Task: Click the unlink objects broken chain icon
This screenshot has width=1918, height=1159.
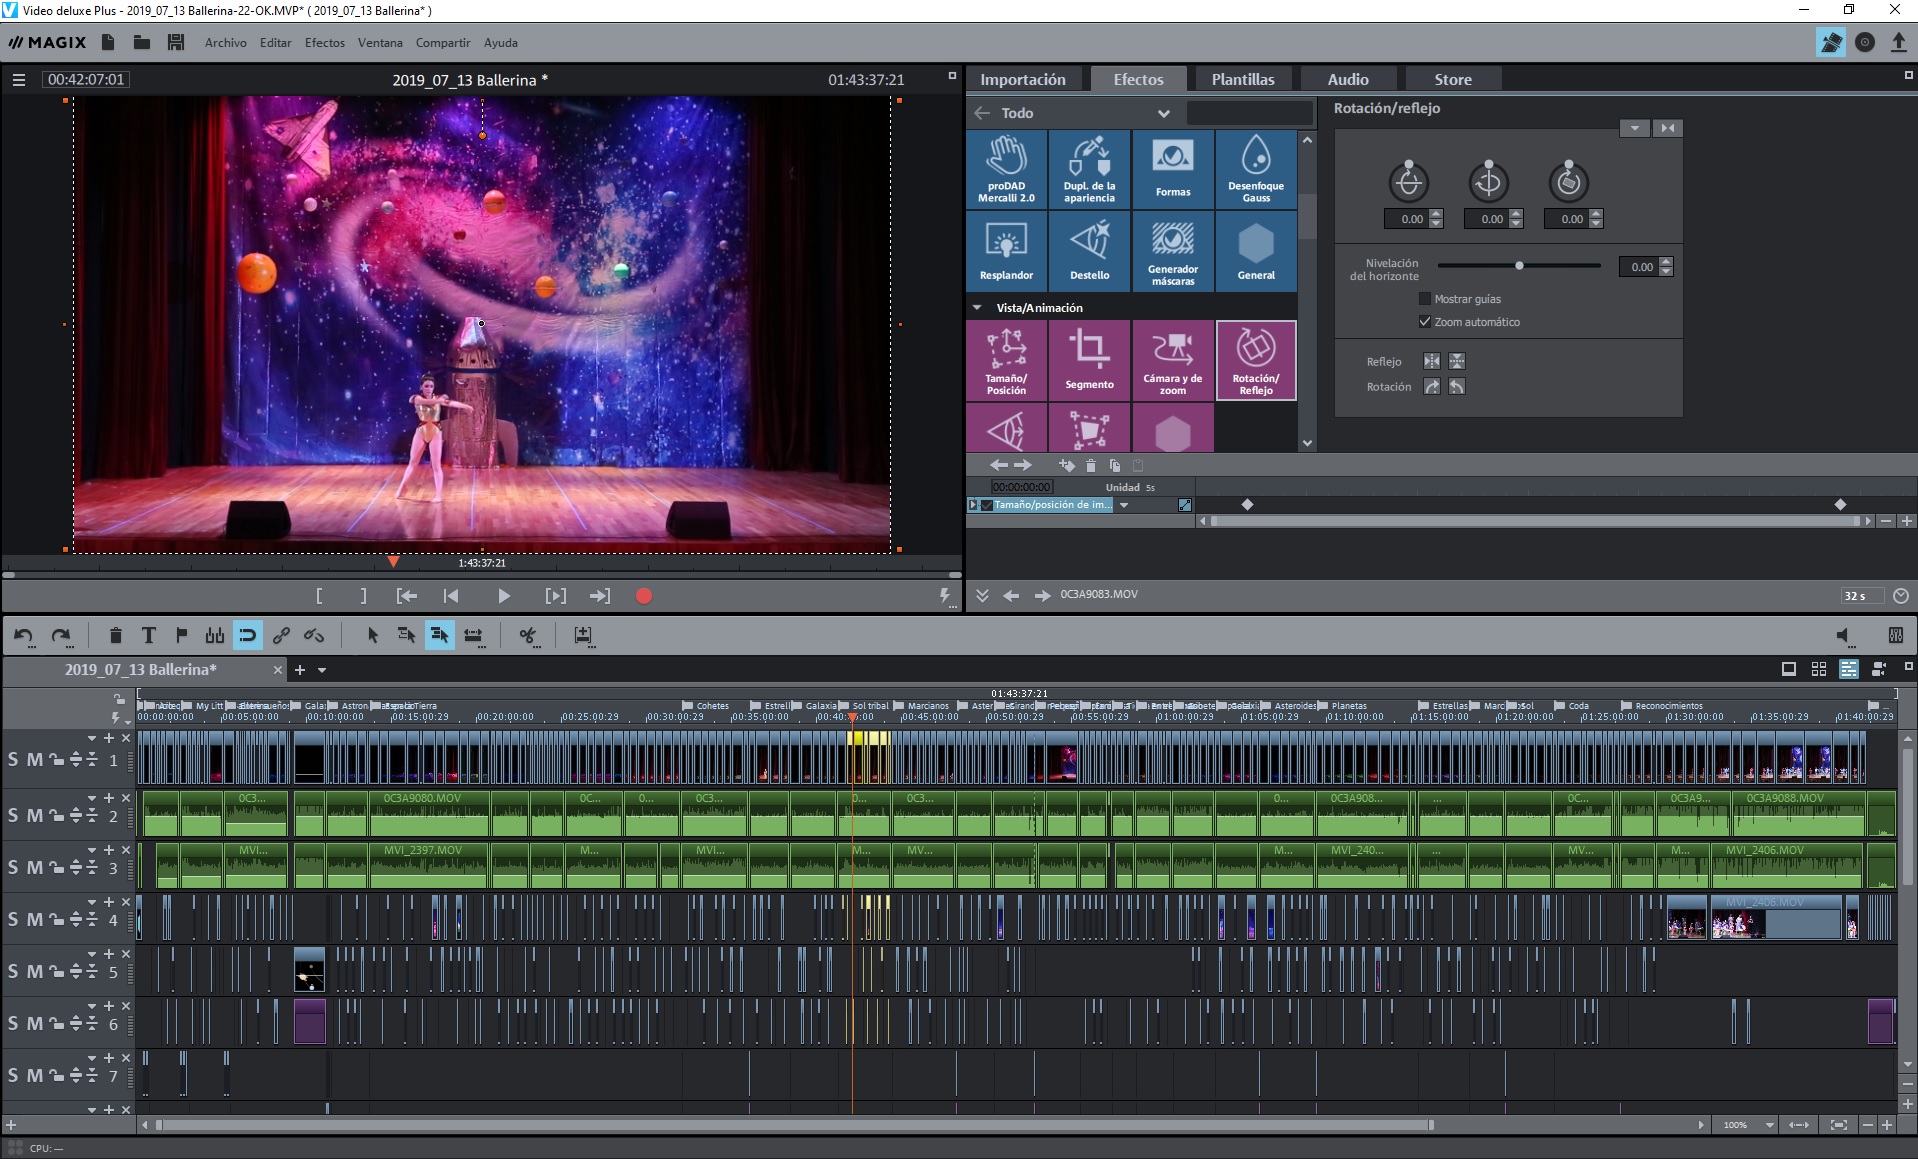Action: [x=314, y=635]
